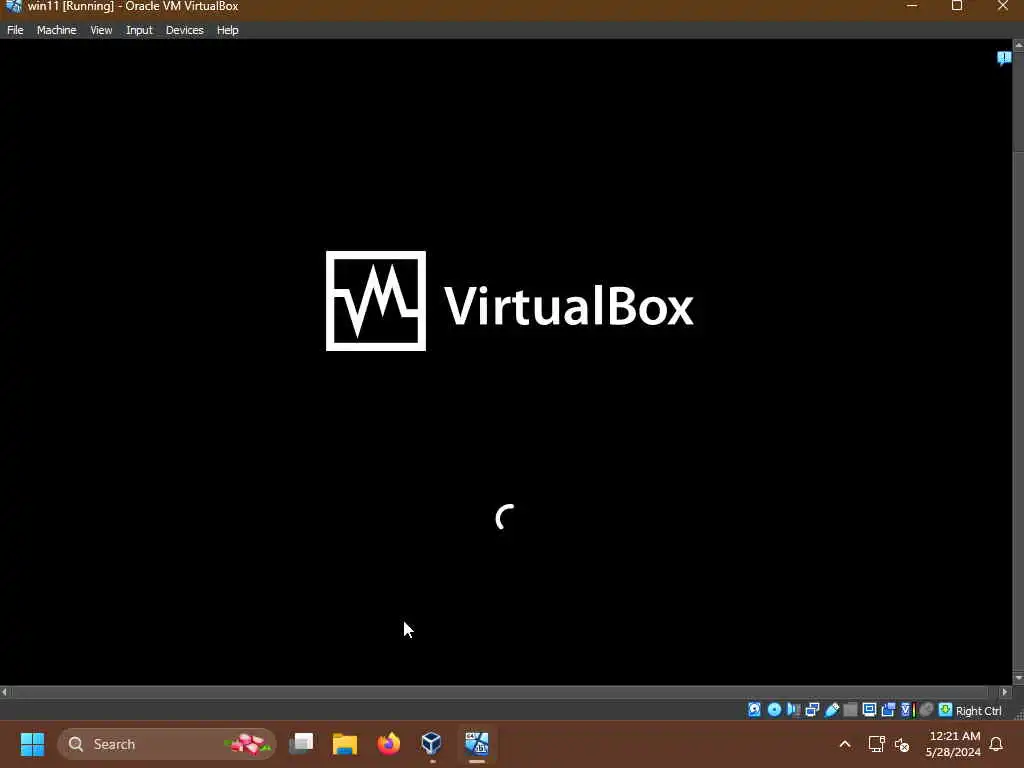
Task: Click the USB devices status icon
Action: tap(831, 710)
